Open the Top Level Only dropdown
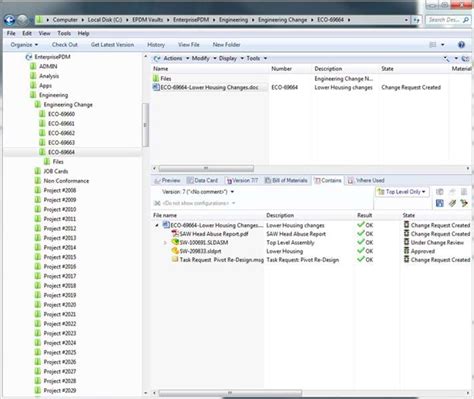Image resolution: width=474 pixels, height=399 pixels. point(402,192)
